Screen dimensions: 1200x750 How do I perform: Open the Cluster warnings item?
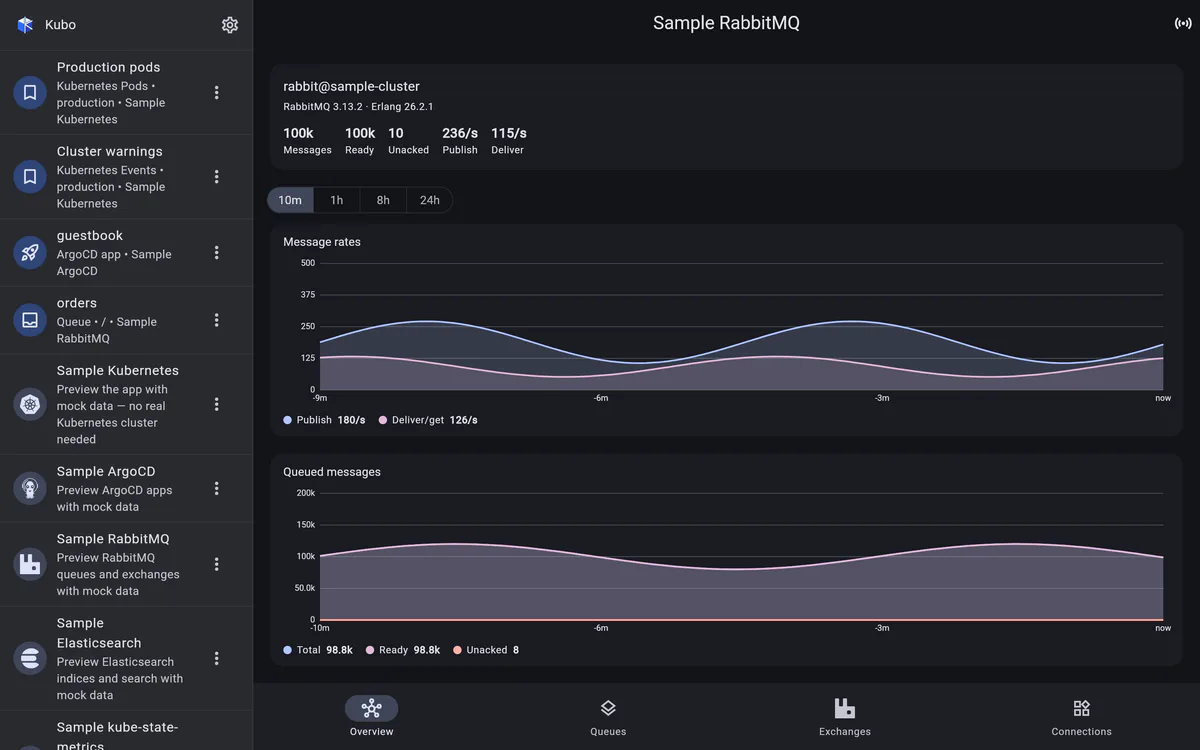pyautogui.click(x=126, y=176)
